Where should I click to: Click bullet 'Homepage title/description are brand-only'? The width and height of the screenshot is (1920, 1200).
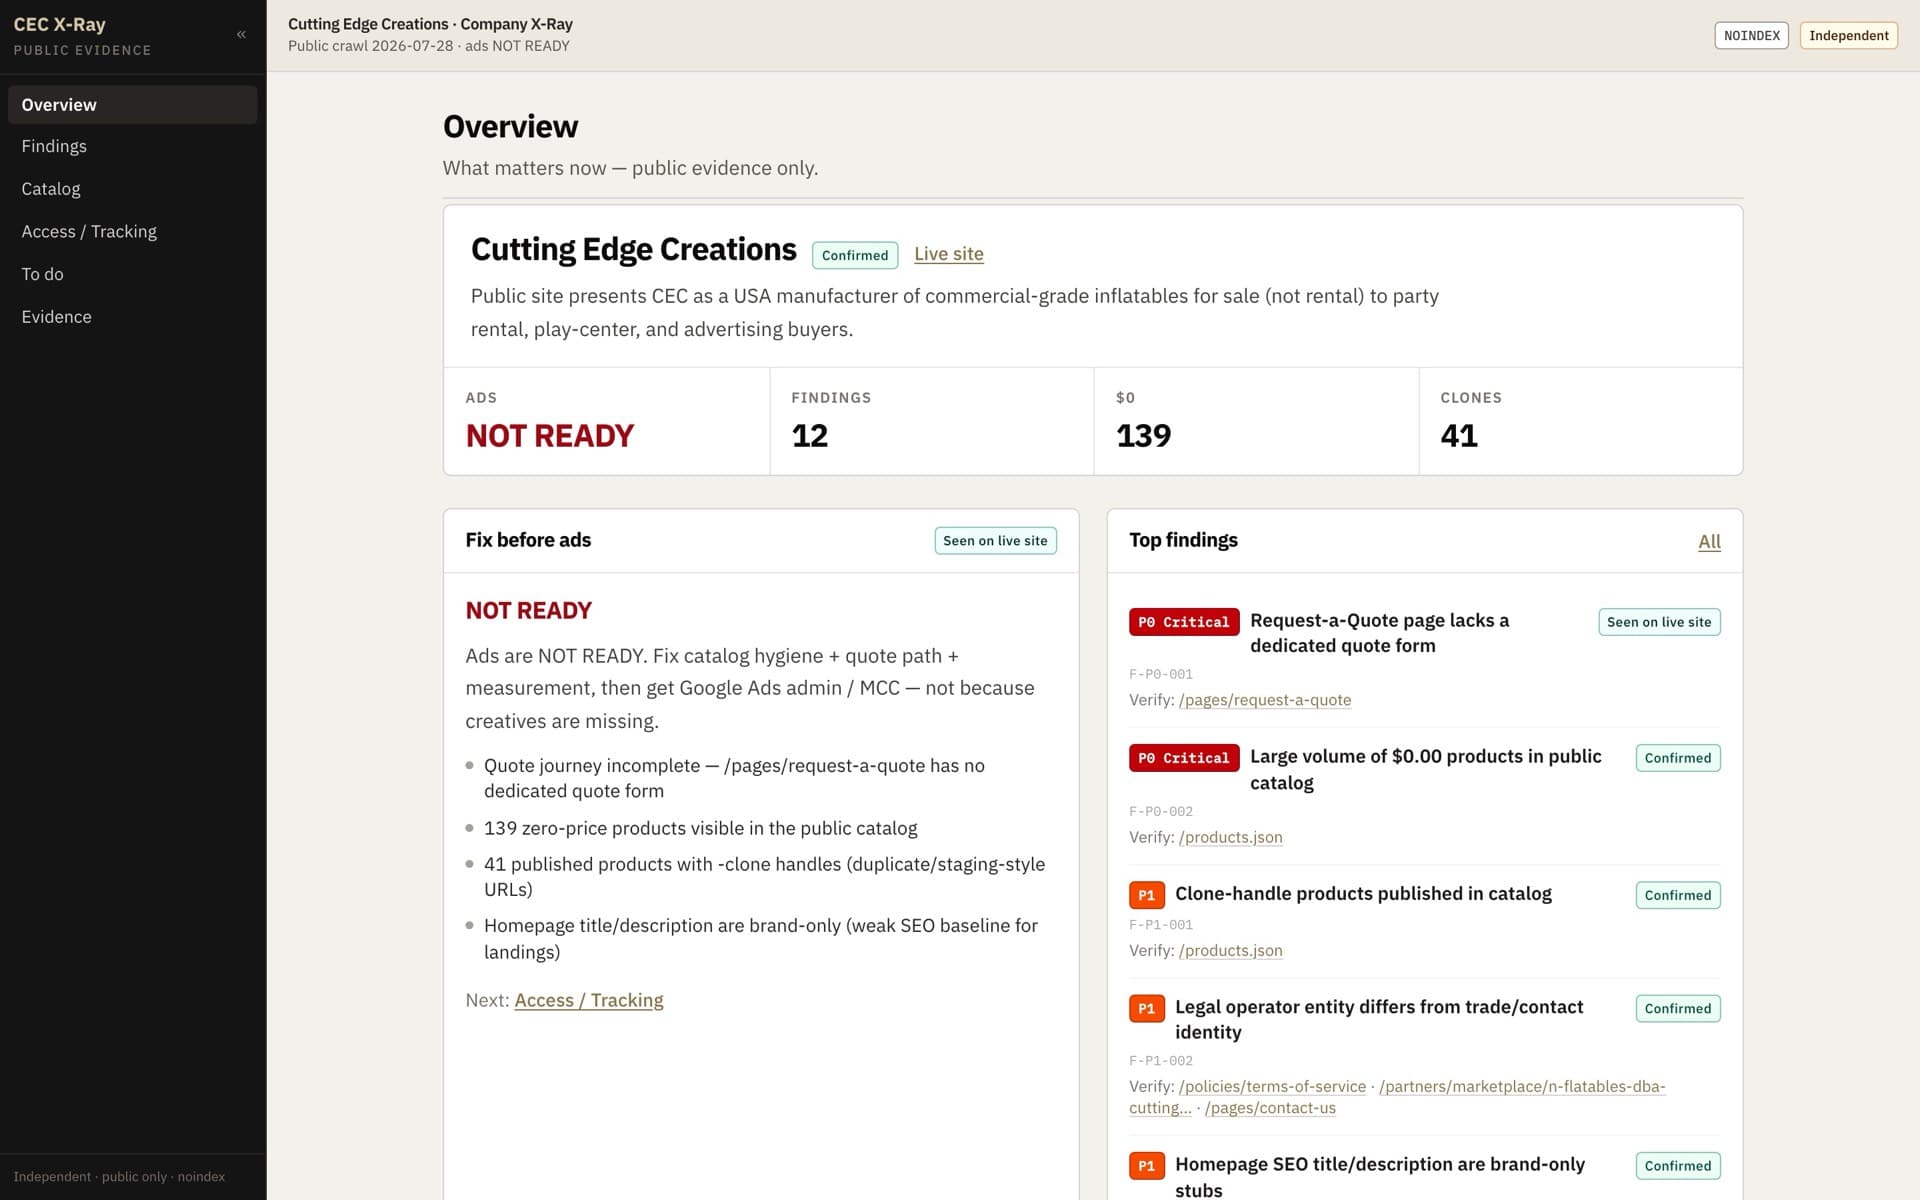point(760,939)
